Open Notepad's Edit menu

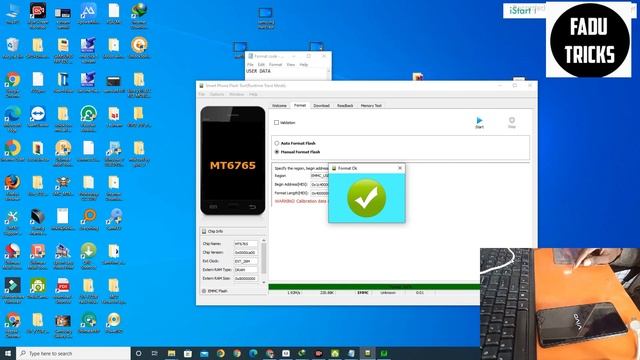(x=261, y=64)
